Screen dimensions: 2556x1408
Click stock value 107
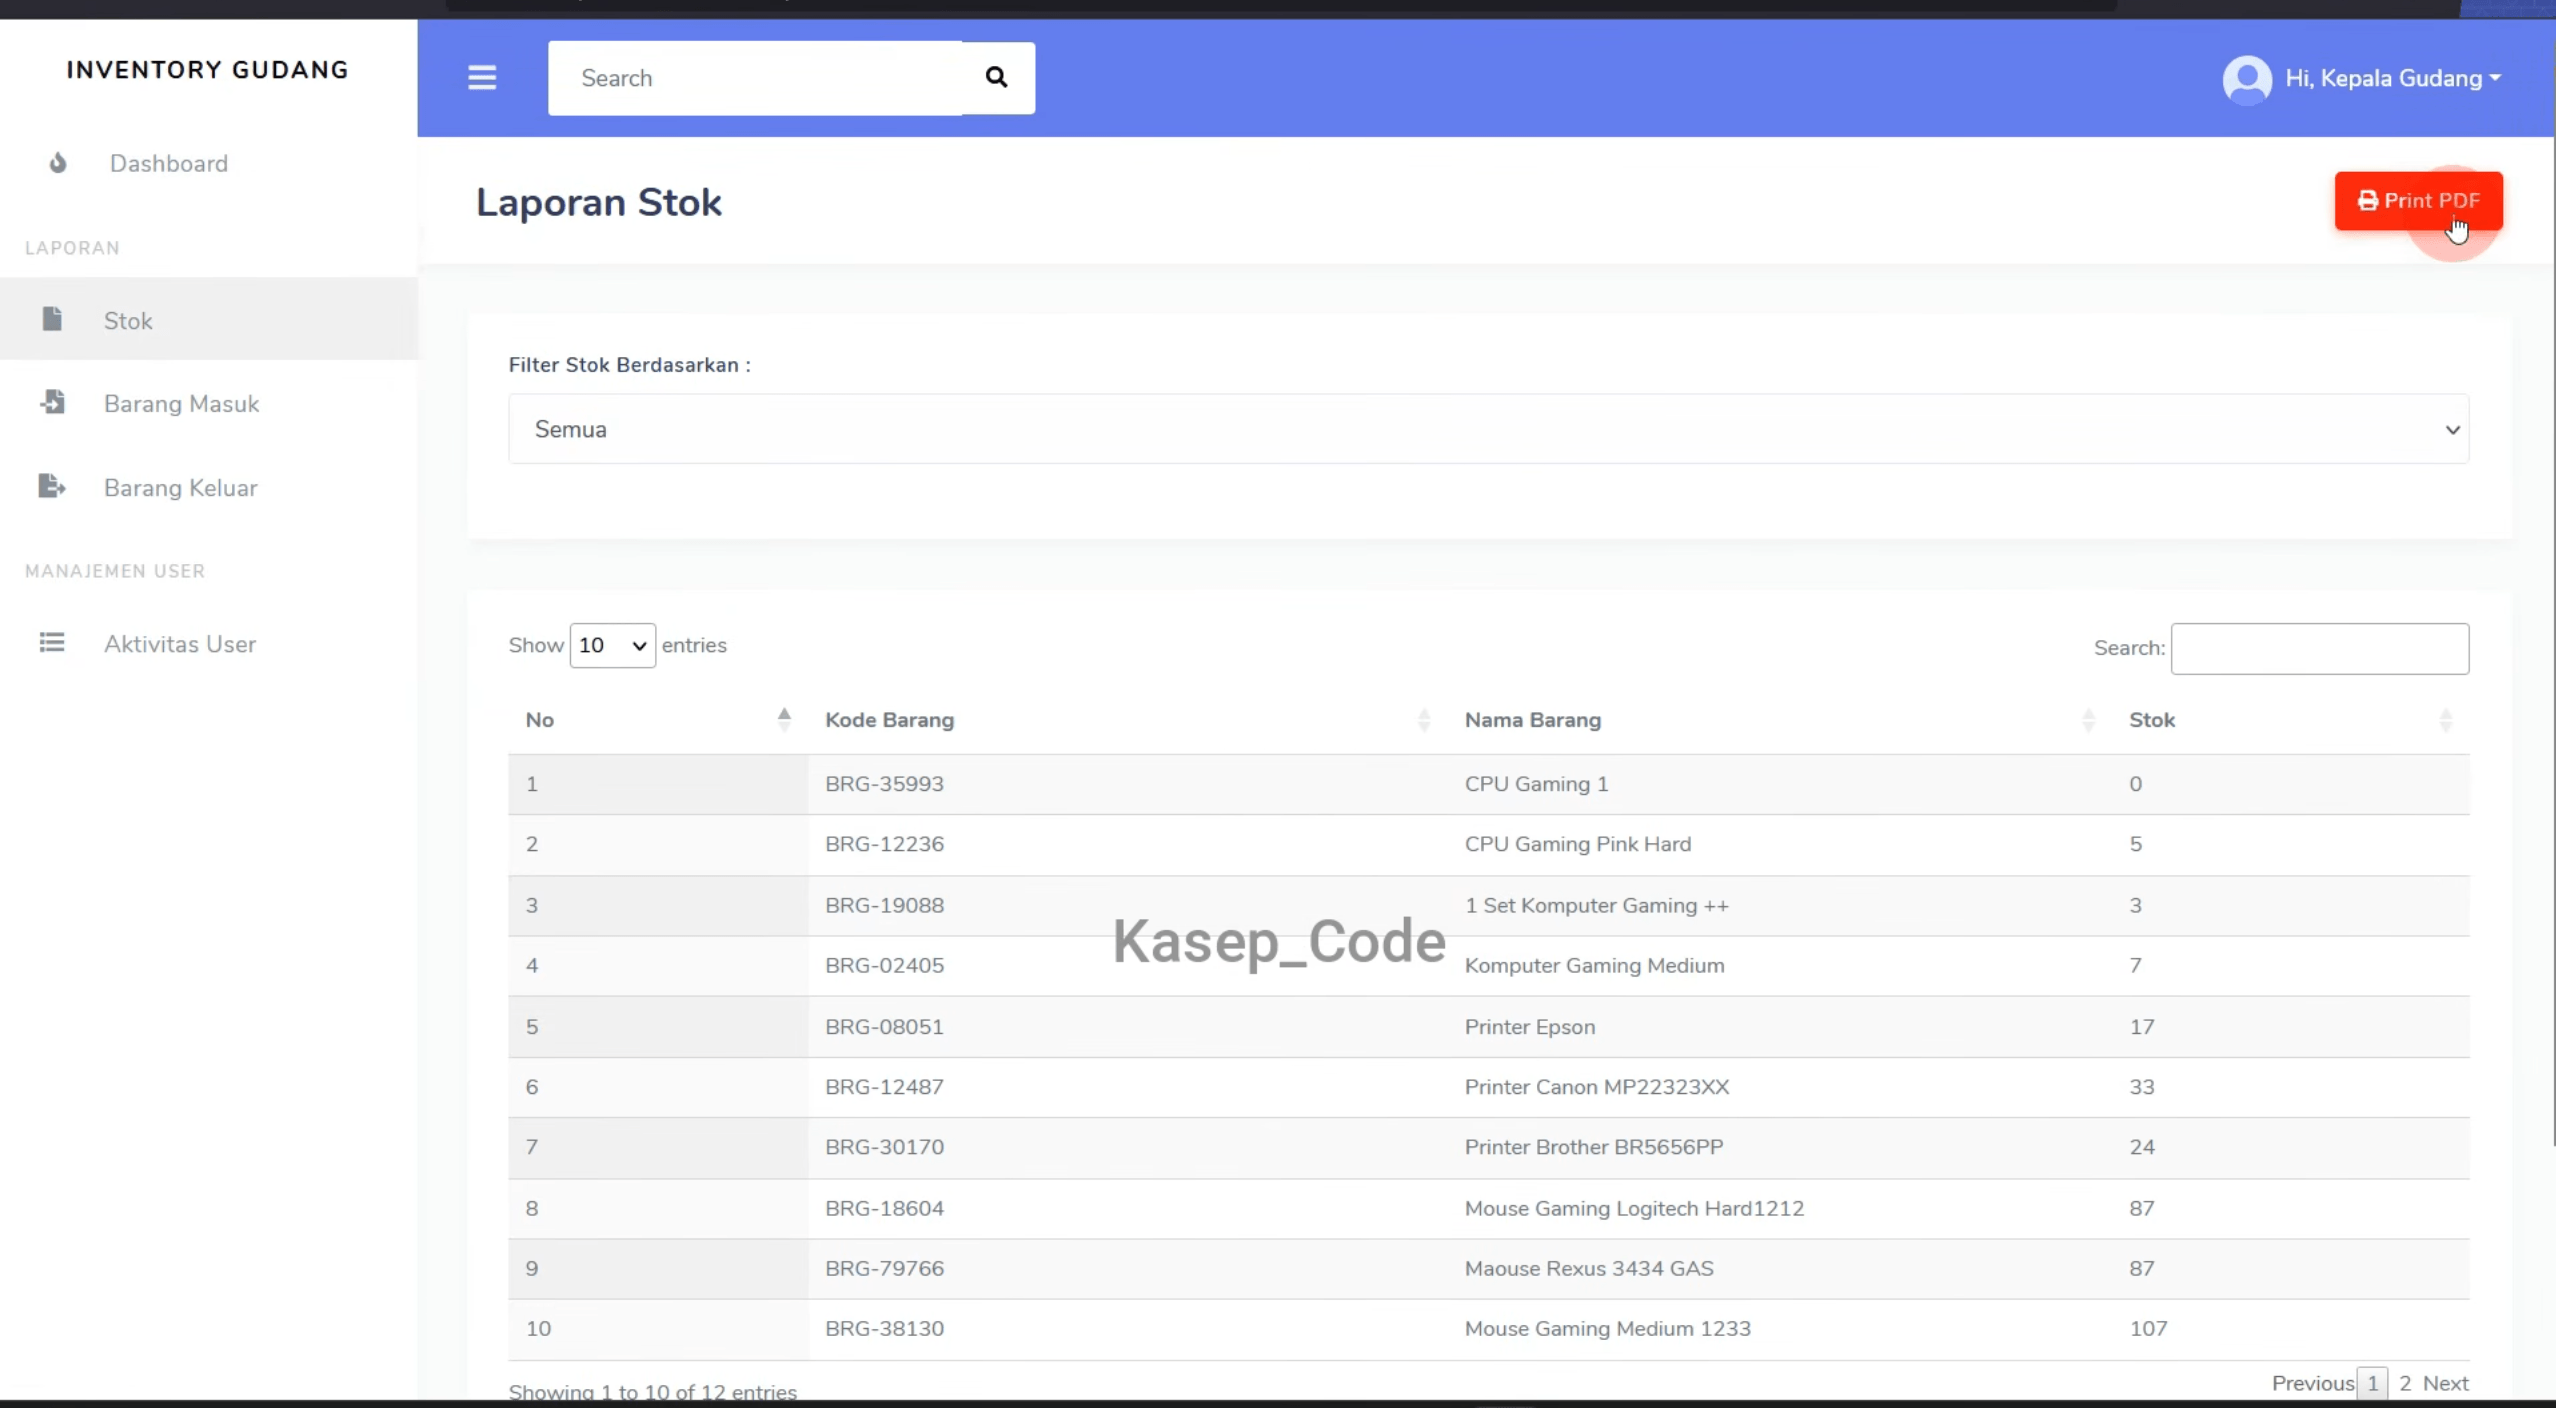point(2147,1328)
